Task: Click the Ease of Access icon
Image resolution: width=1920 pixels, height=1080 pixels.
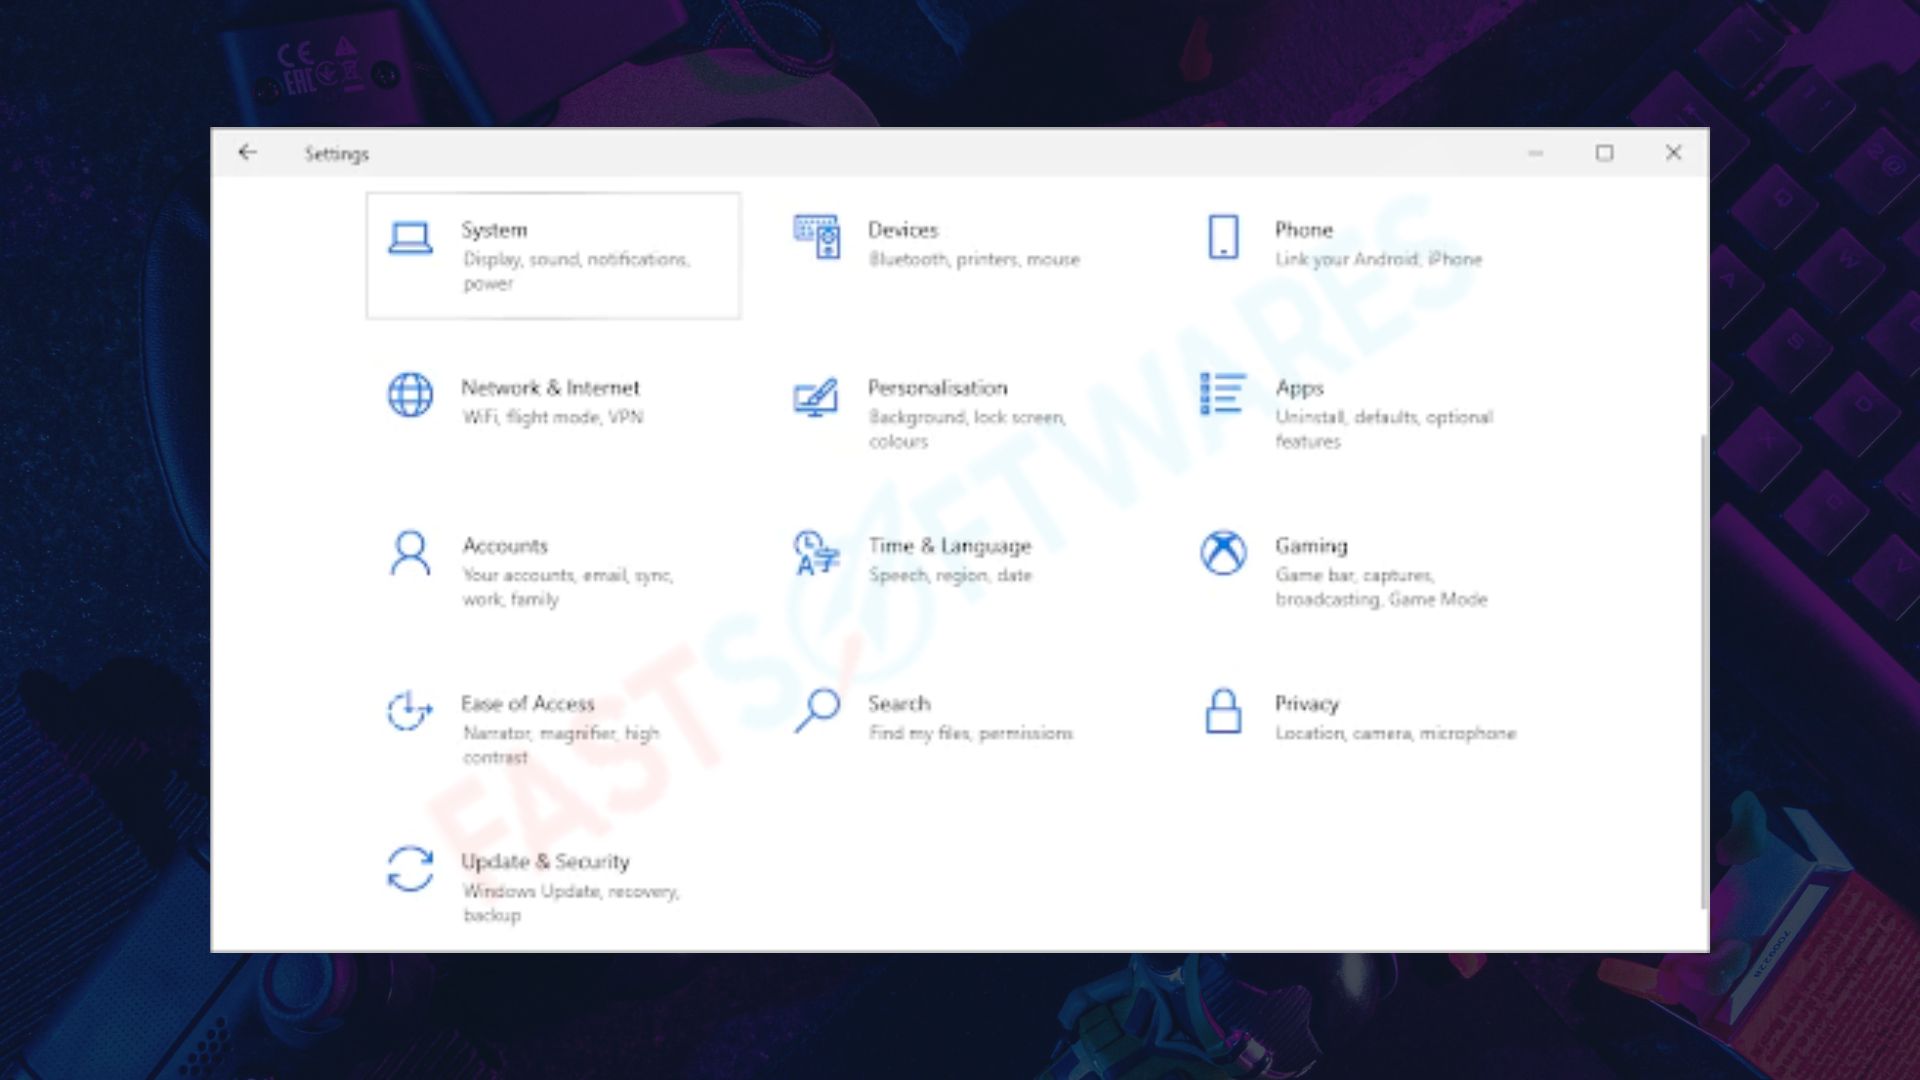Action: click(x=410, y=711)
